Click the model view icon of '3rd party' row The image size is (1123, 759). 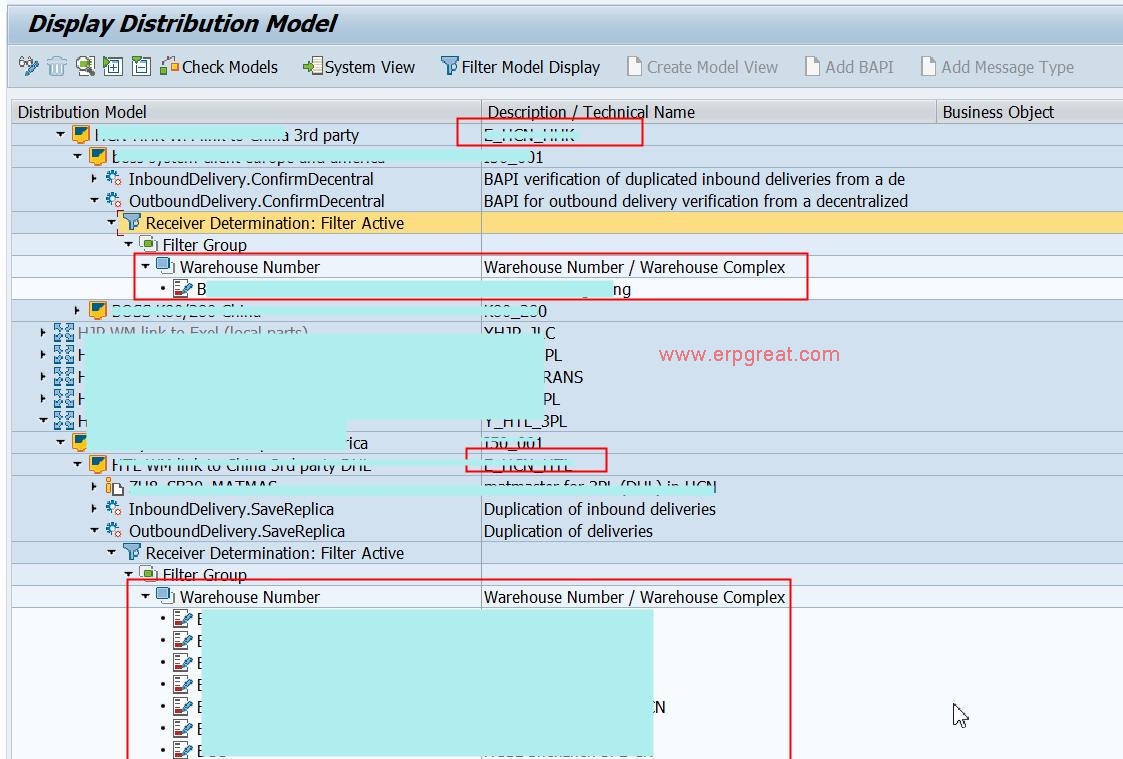pos(81,135)
